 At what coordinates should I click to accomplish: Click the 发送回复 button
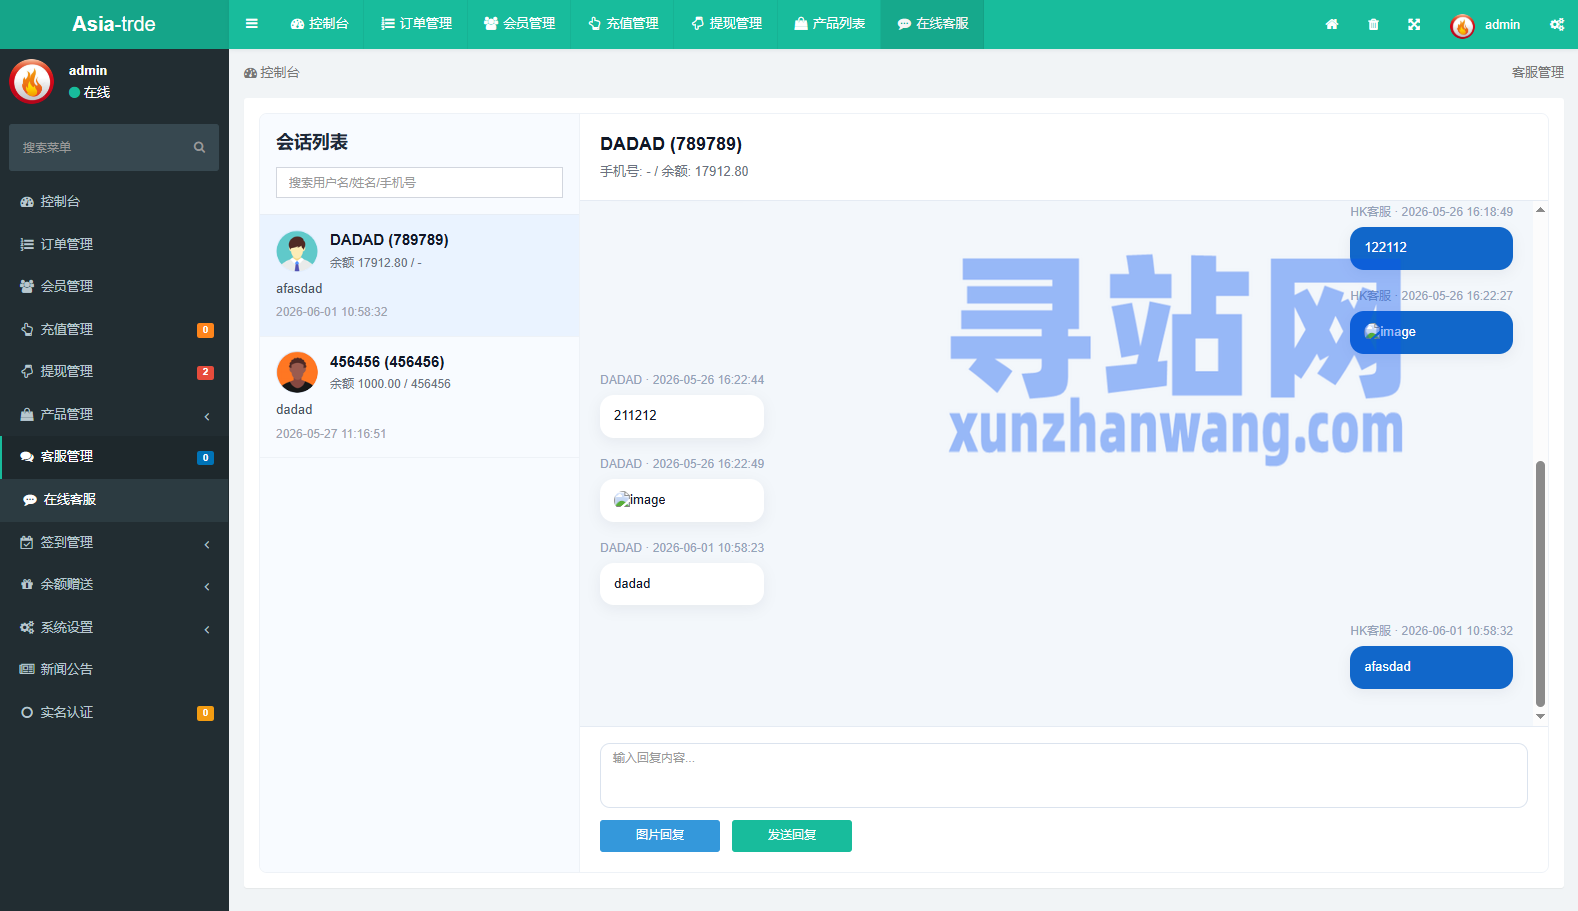(x=792, y=836)
